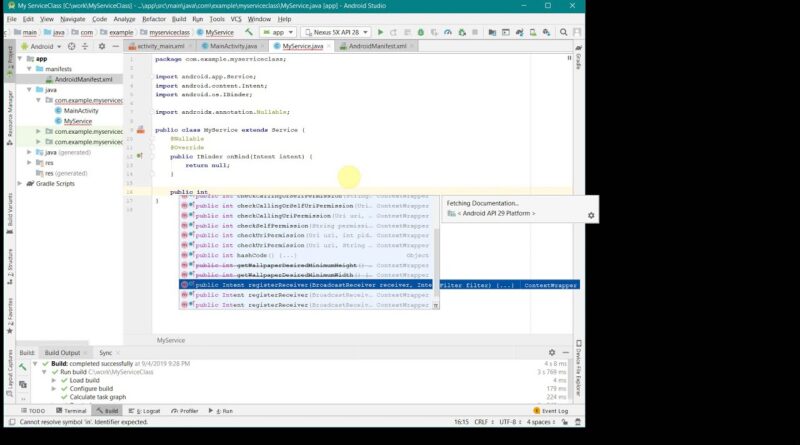Click the Profile app gauge icon in toolbar
This screenshot has height=445, width=800.
click(448, 32)
